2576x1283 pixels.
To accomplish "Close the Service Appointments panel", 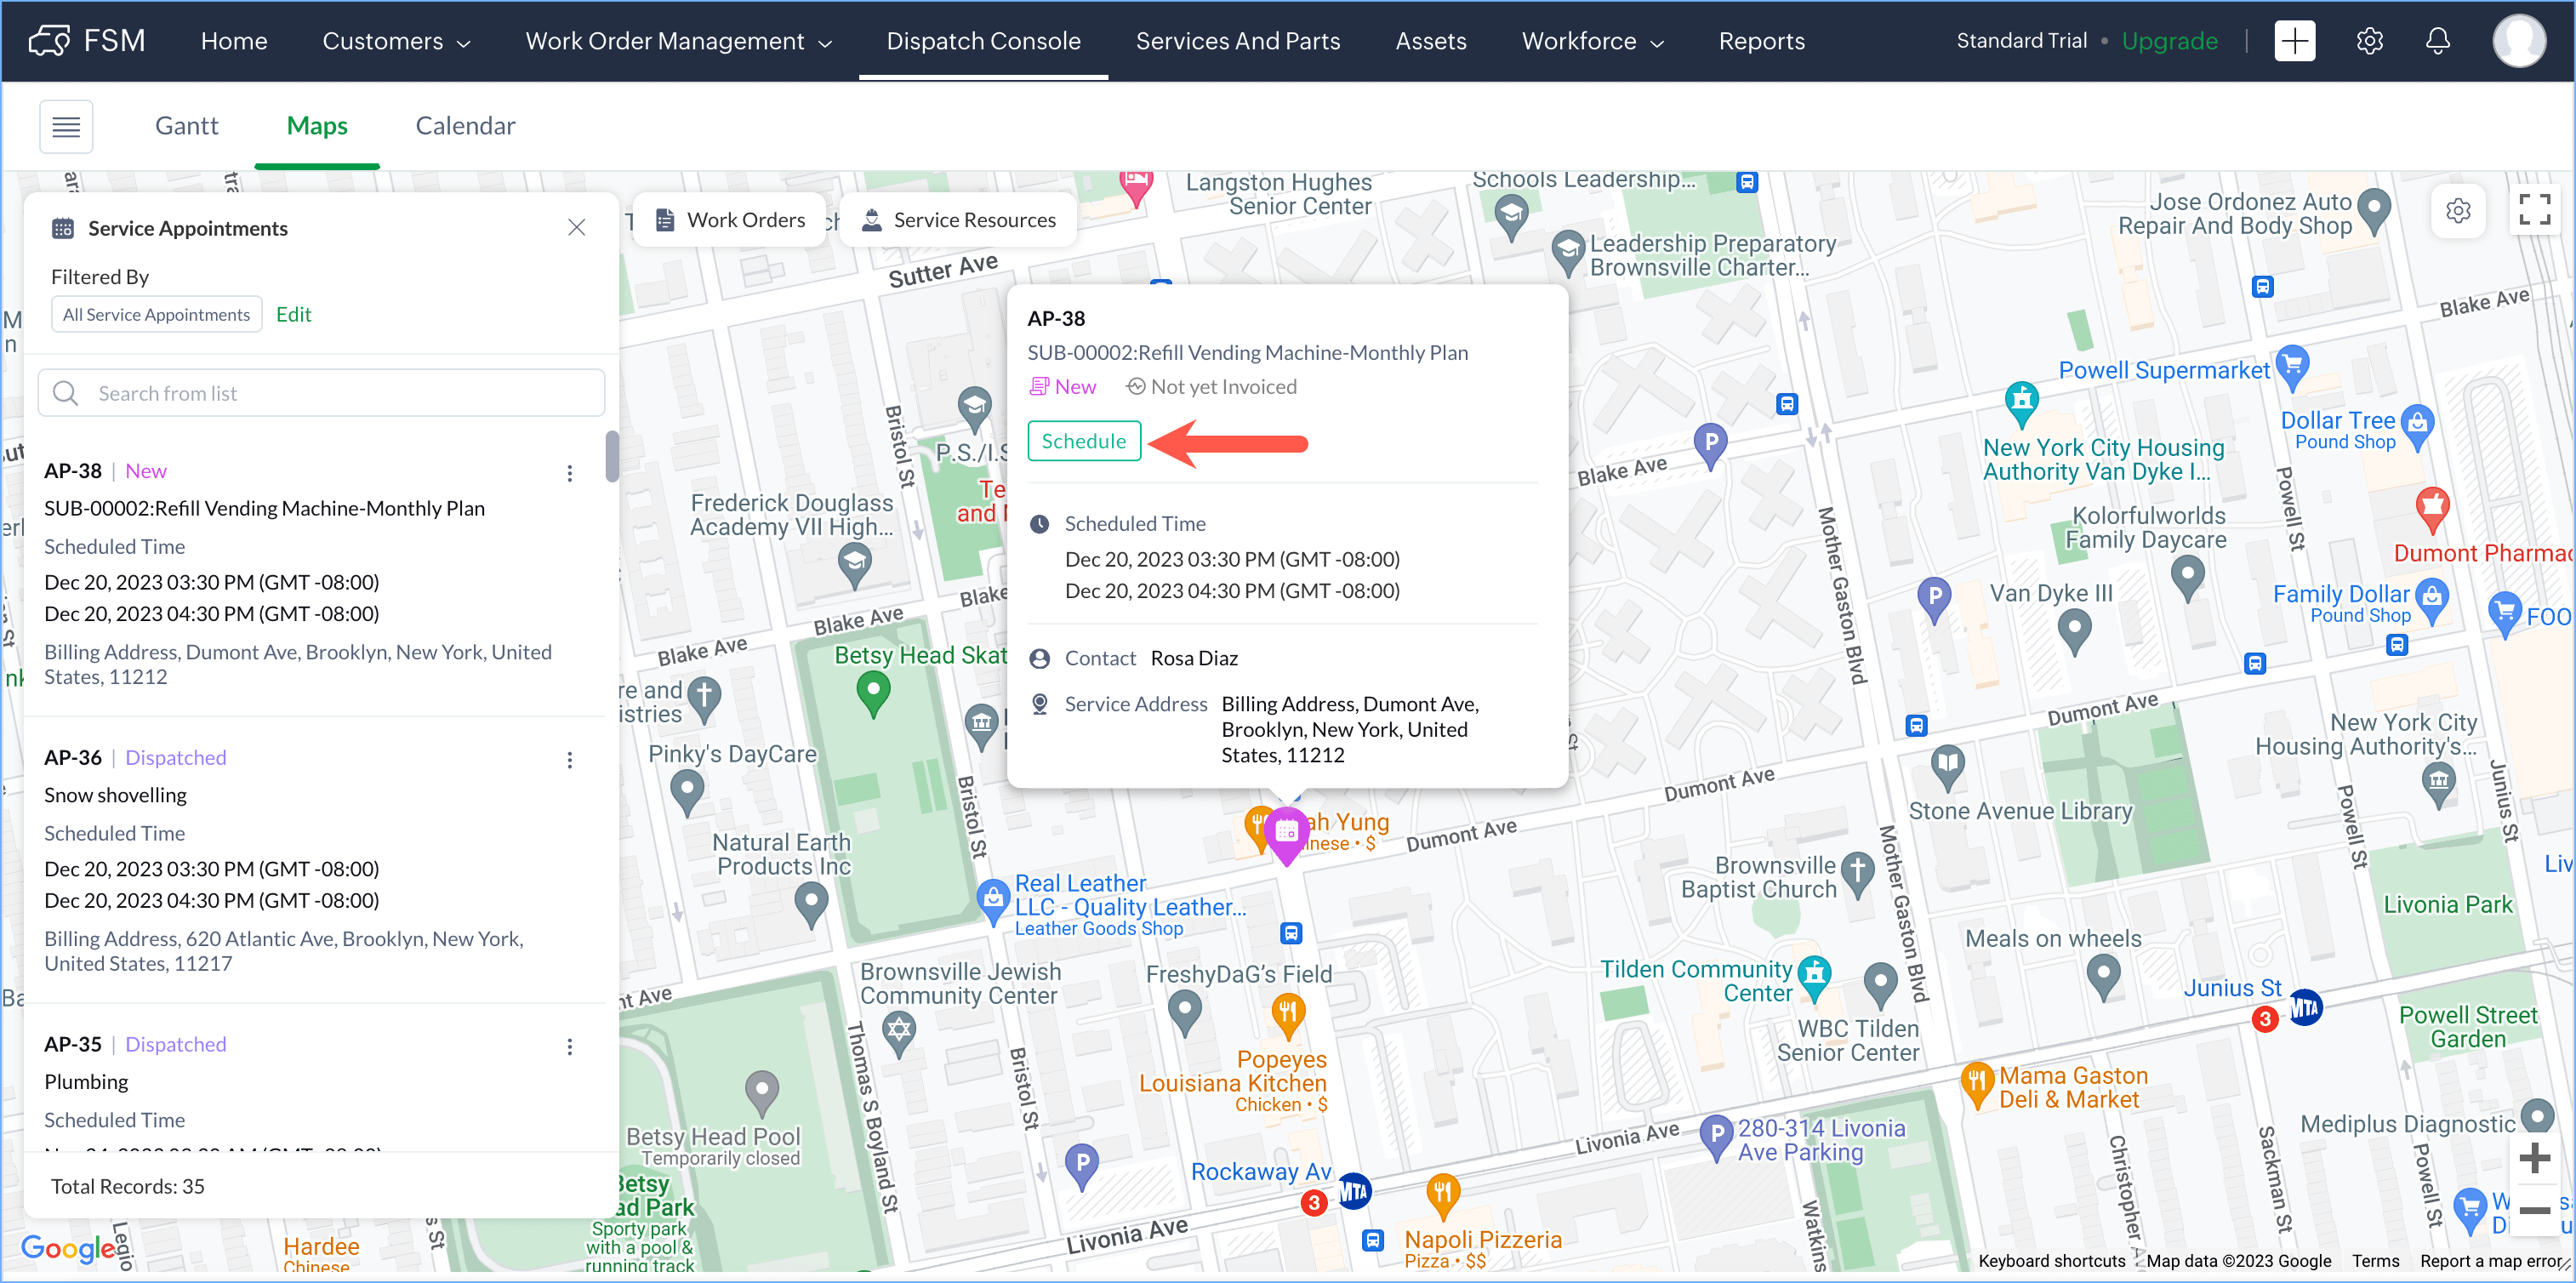I will (576, 228).
